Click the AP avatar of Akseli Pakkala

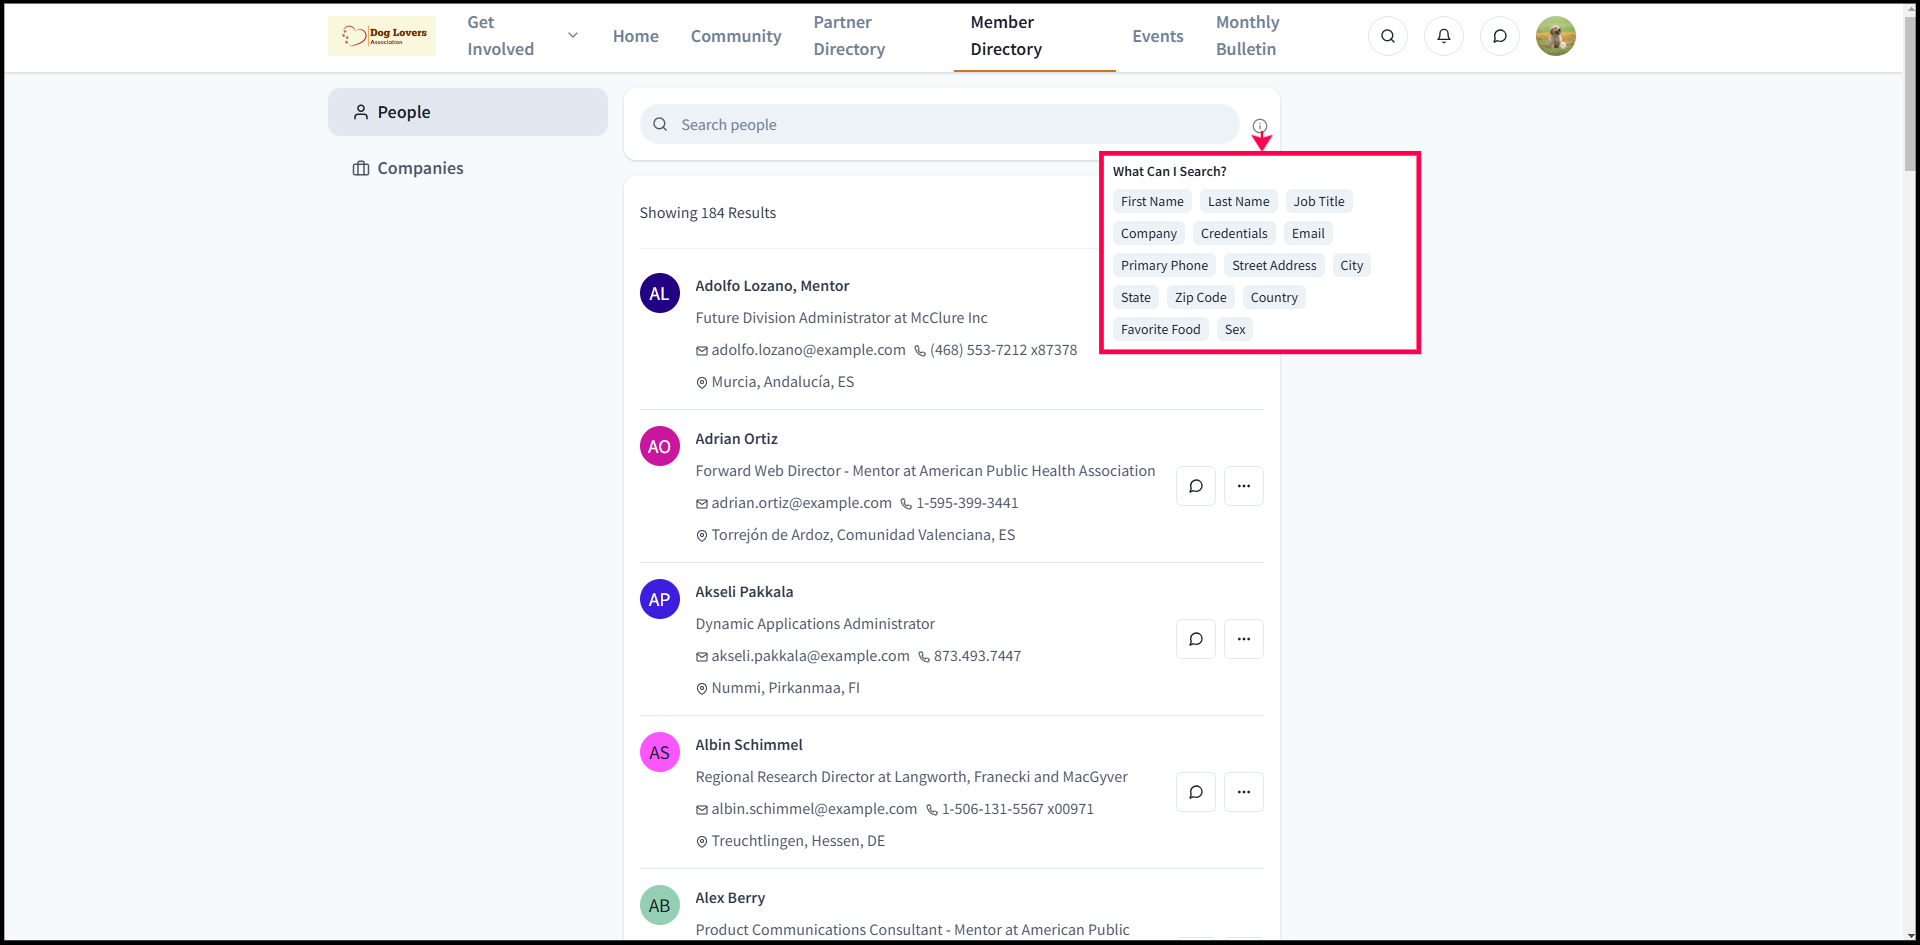click(660, 599)
